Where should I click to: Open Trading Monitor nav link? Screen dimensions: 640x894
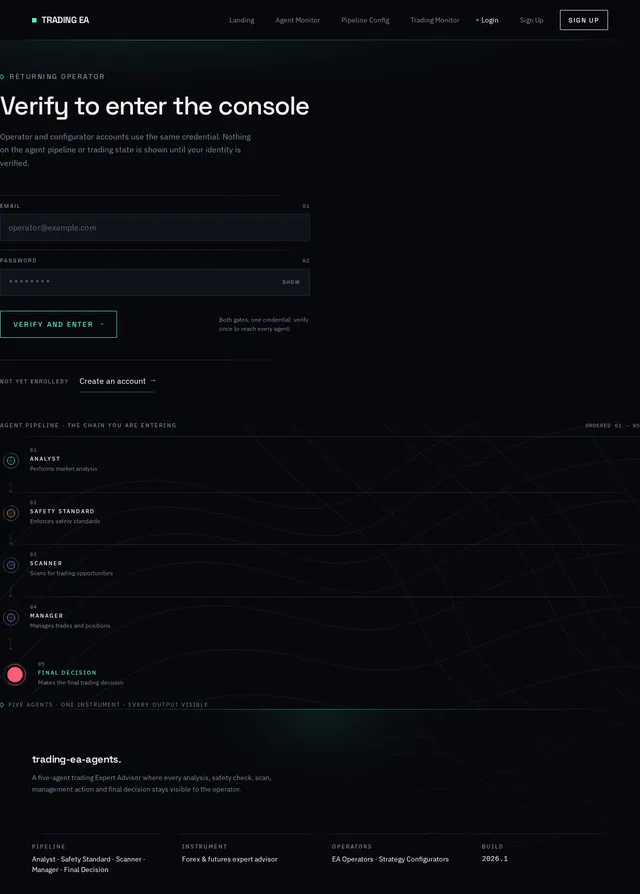(435, 20)
